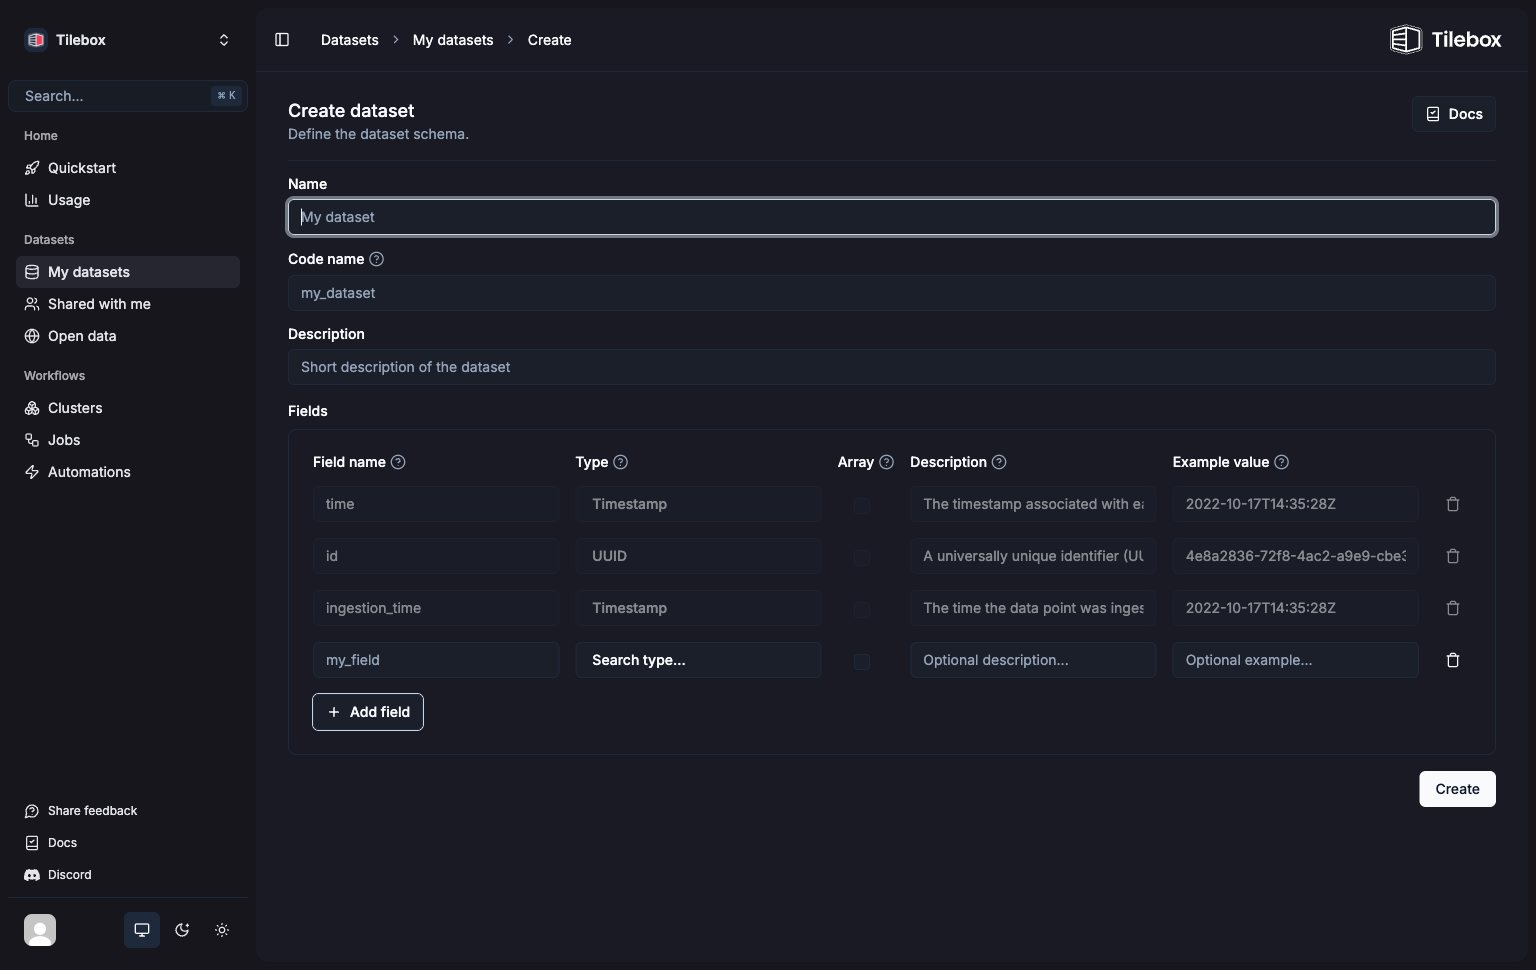Select My datasets in sidebar

pos(128,272)
